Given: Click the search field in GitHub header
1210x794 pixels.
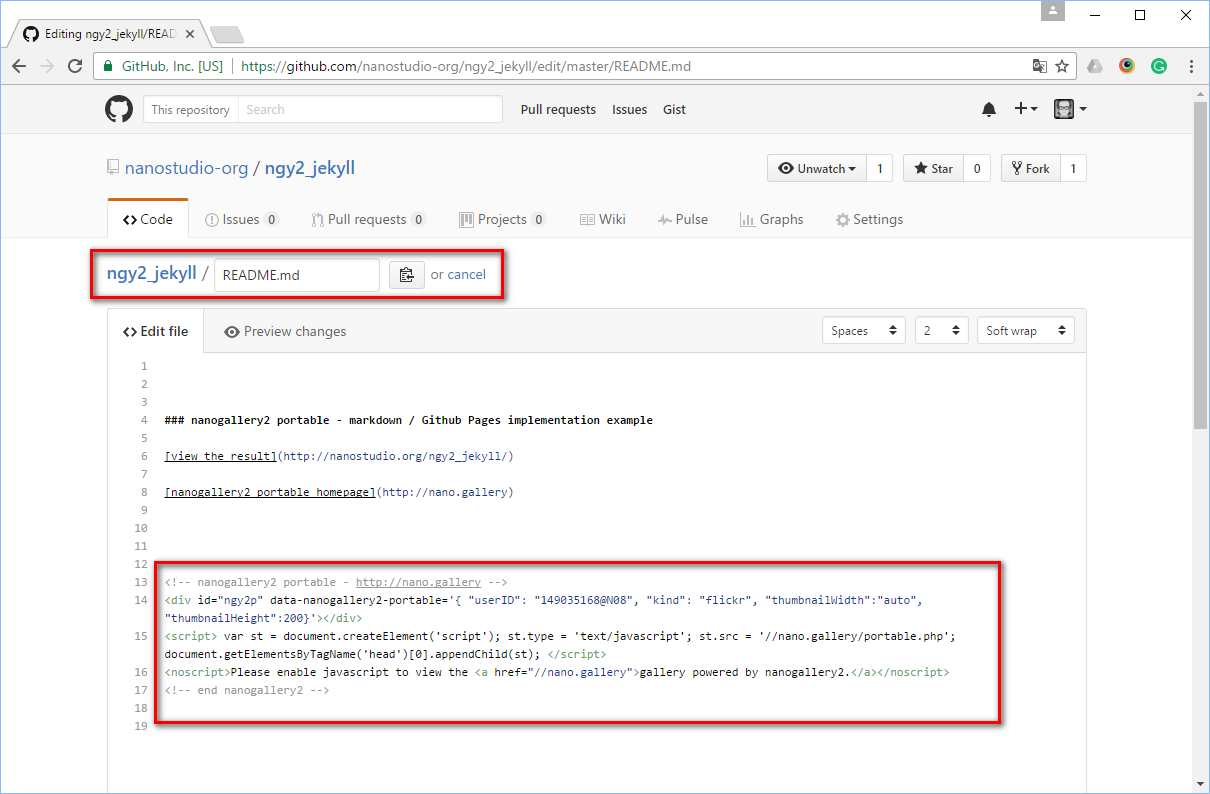Looking at the screenshot, I should (370, 109).
